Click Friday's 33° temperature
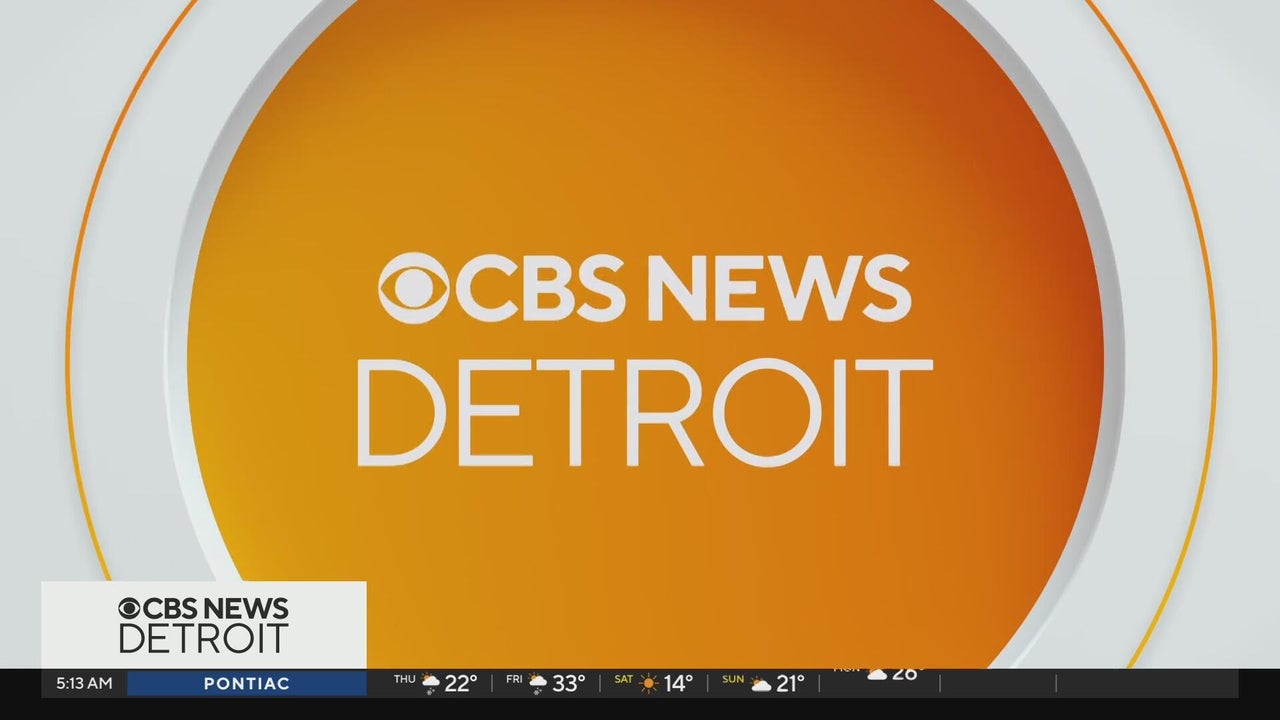Viewport: 1280px width, 720px height. click(x=569, y=684)
